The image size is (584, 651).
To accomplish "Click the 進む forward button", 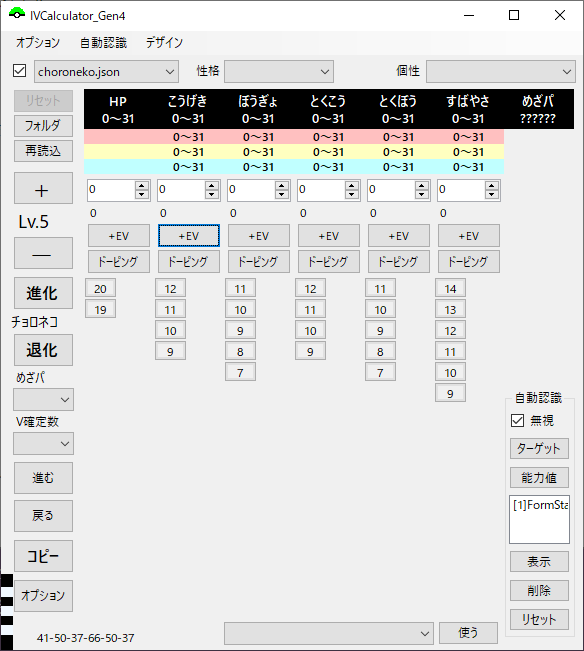I will pos(43,478).
